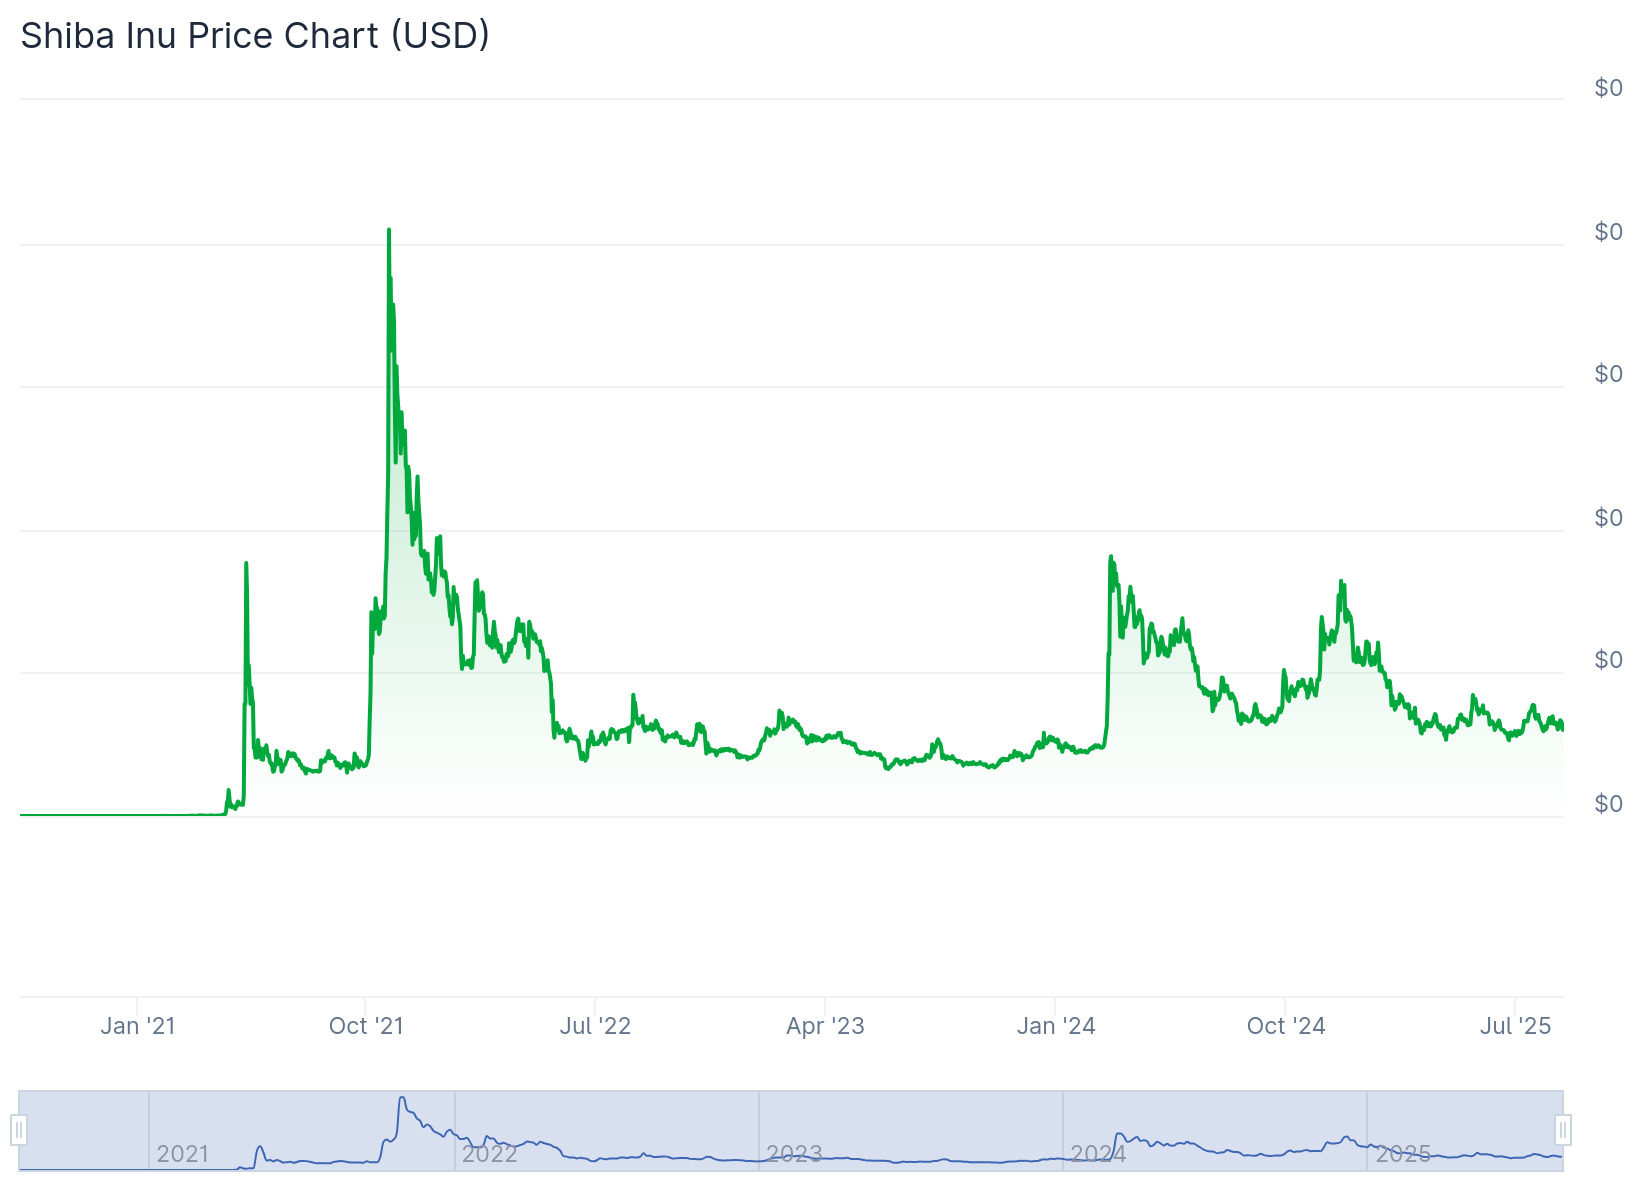Click the 2024 marker in the navigator

point(1098,1154)
